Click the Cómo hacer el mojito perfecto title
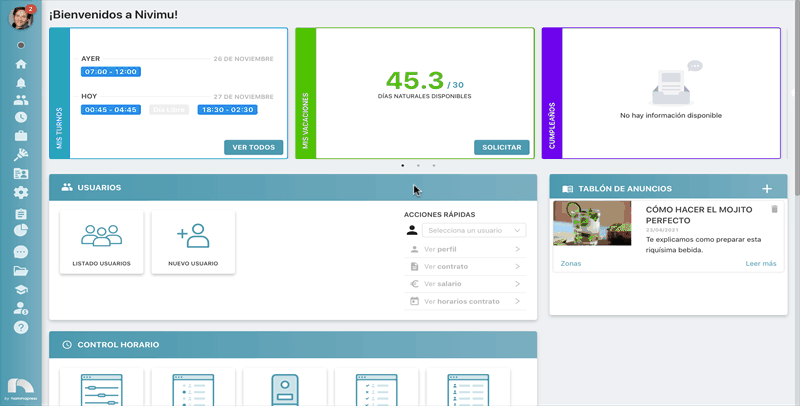The height and width of the screenshot is (406, 800). pos(699,215)
